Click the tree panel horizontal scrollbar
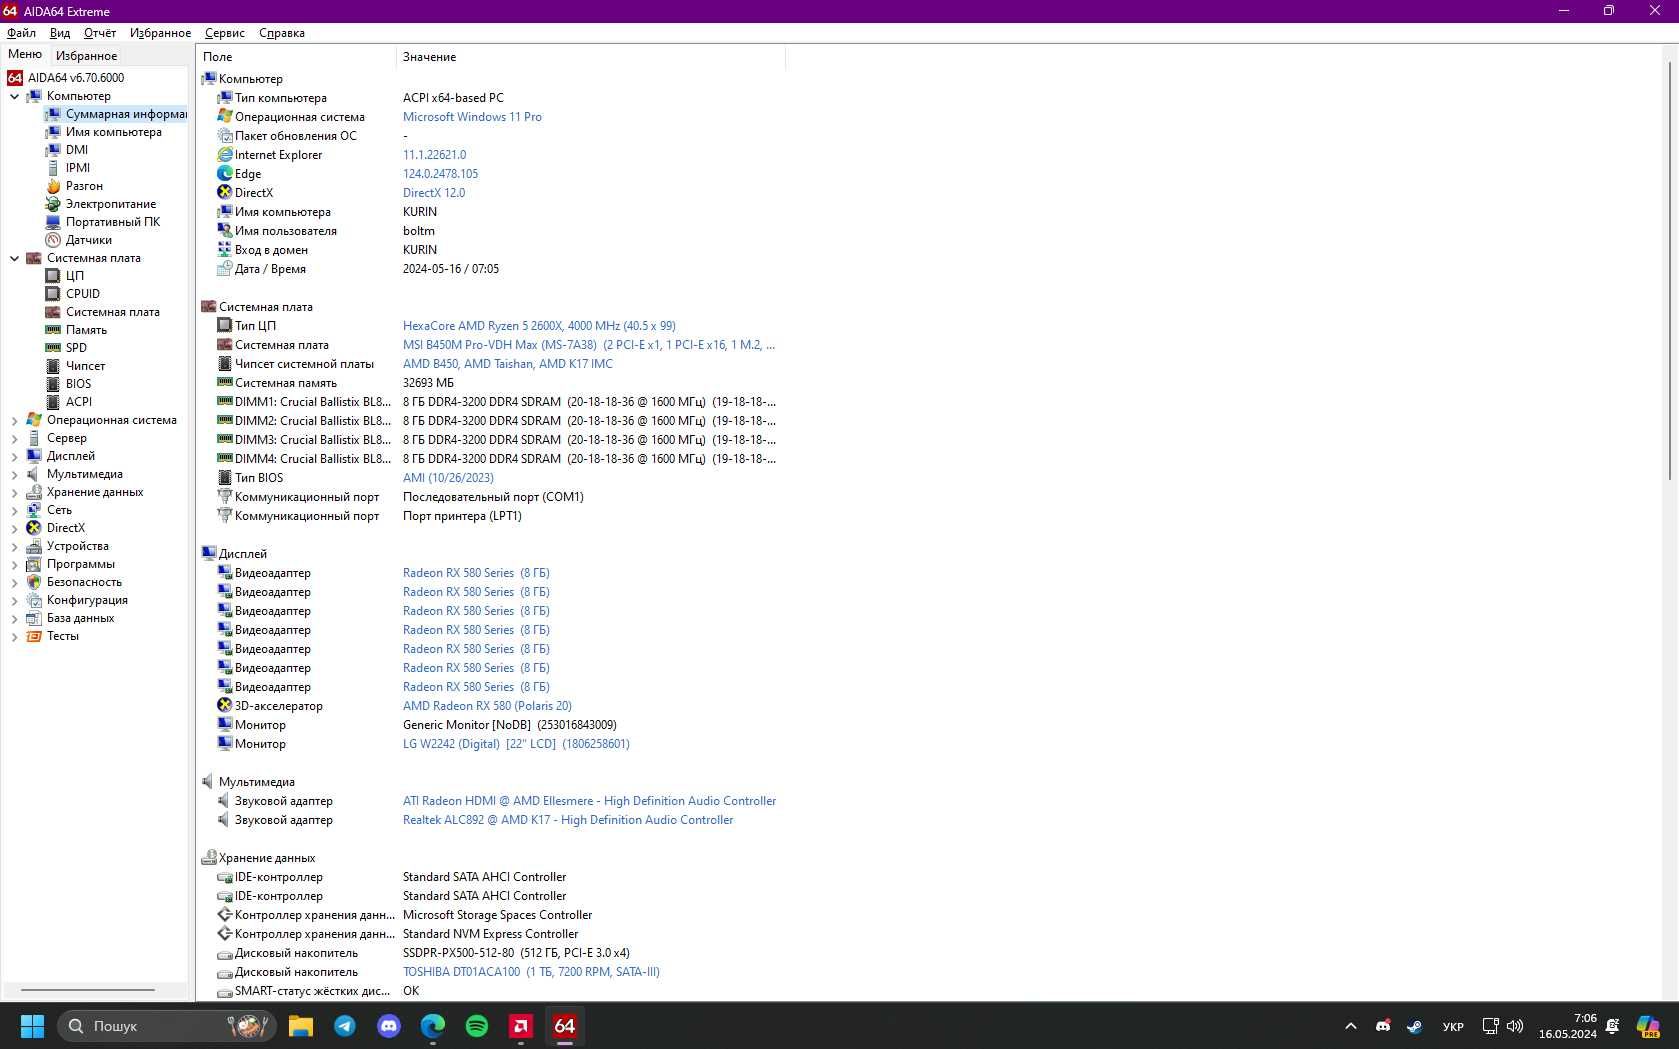Image resolution: width=1679 pixels, height=1049 pixels. coord(88,990)
